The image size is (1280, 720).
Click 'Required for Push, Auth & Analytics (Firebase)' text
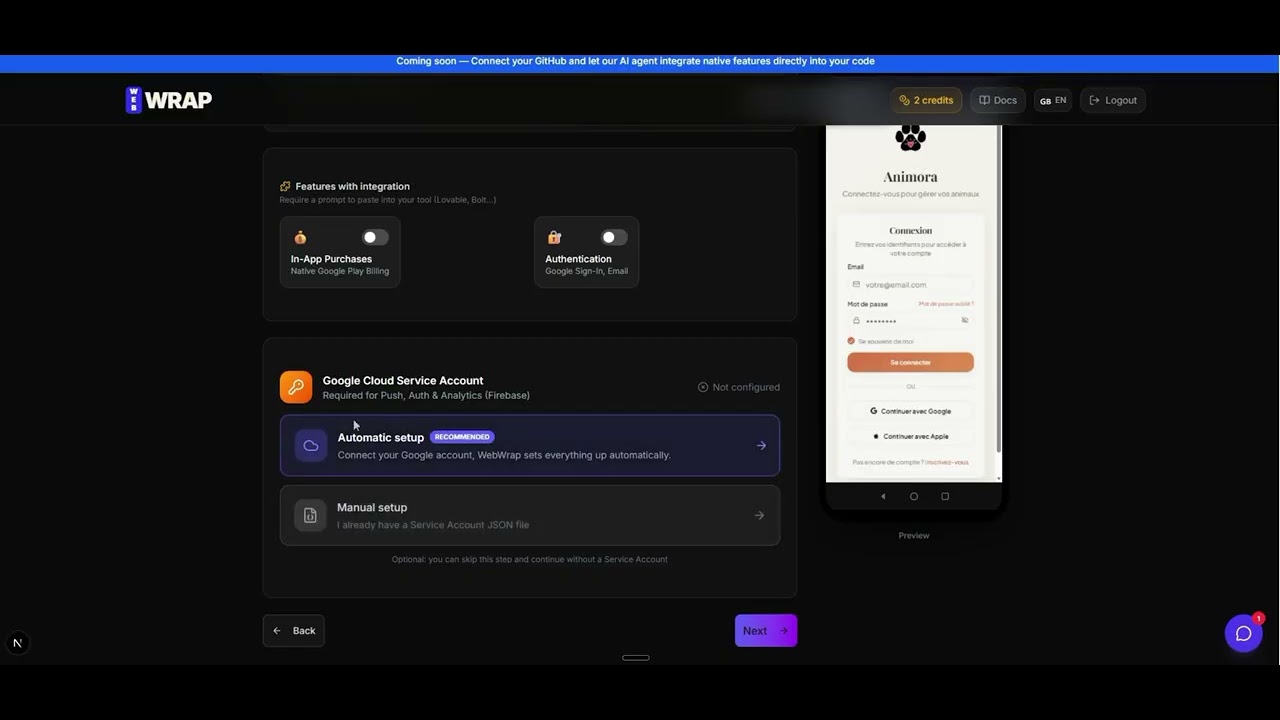(x=426, y=395)
